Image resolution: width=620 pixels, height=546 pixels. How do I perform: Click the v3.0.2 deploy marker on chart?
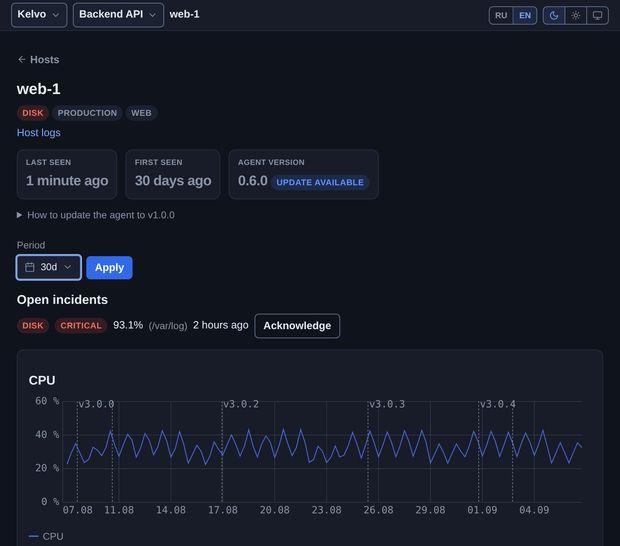click(x=241, y=404)
